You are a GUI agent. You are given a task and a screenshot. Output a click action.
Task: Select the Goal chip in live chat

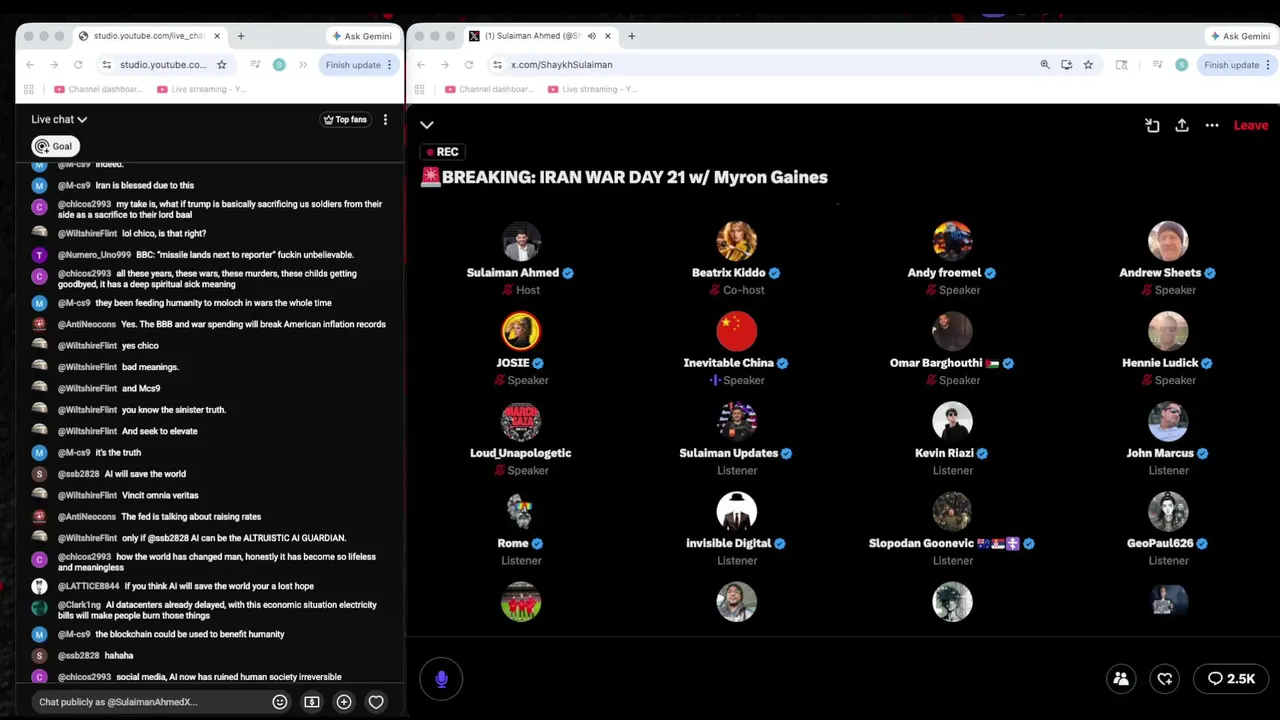coord(54,146)
